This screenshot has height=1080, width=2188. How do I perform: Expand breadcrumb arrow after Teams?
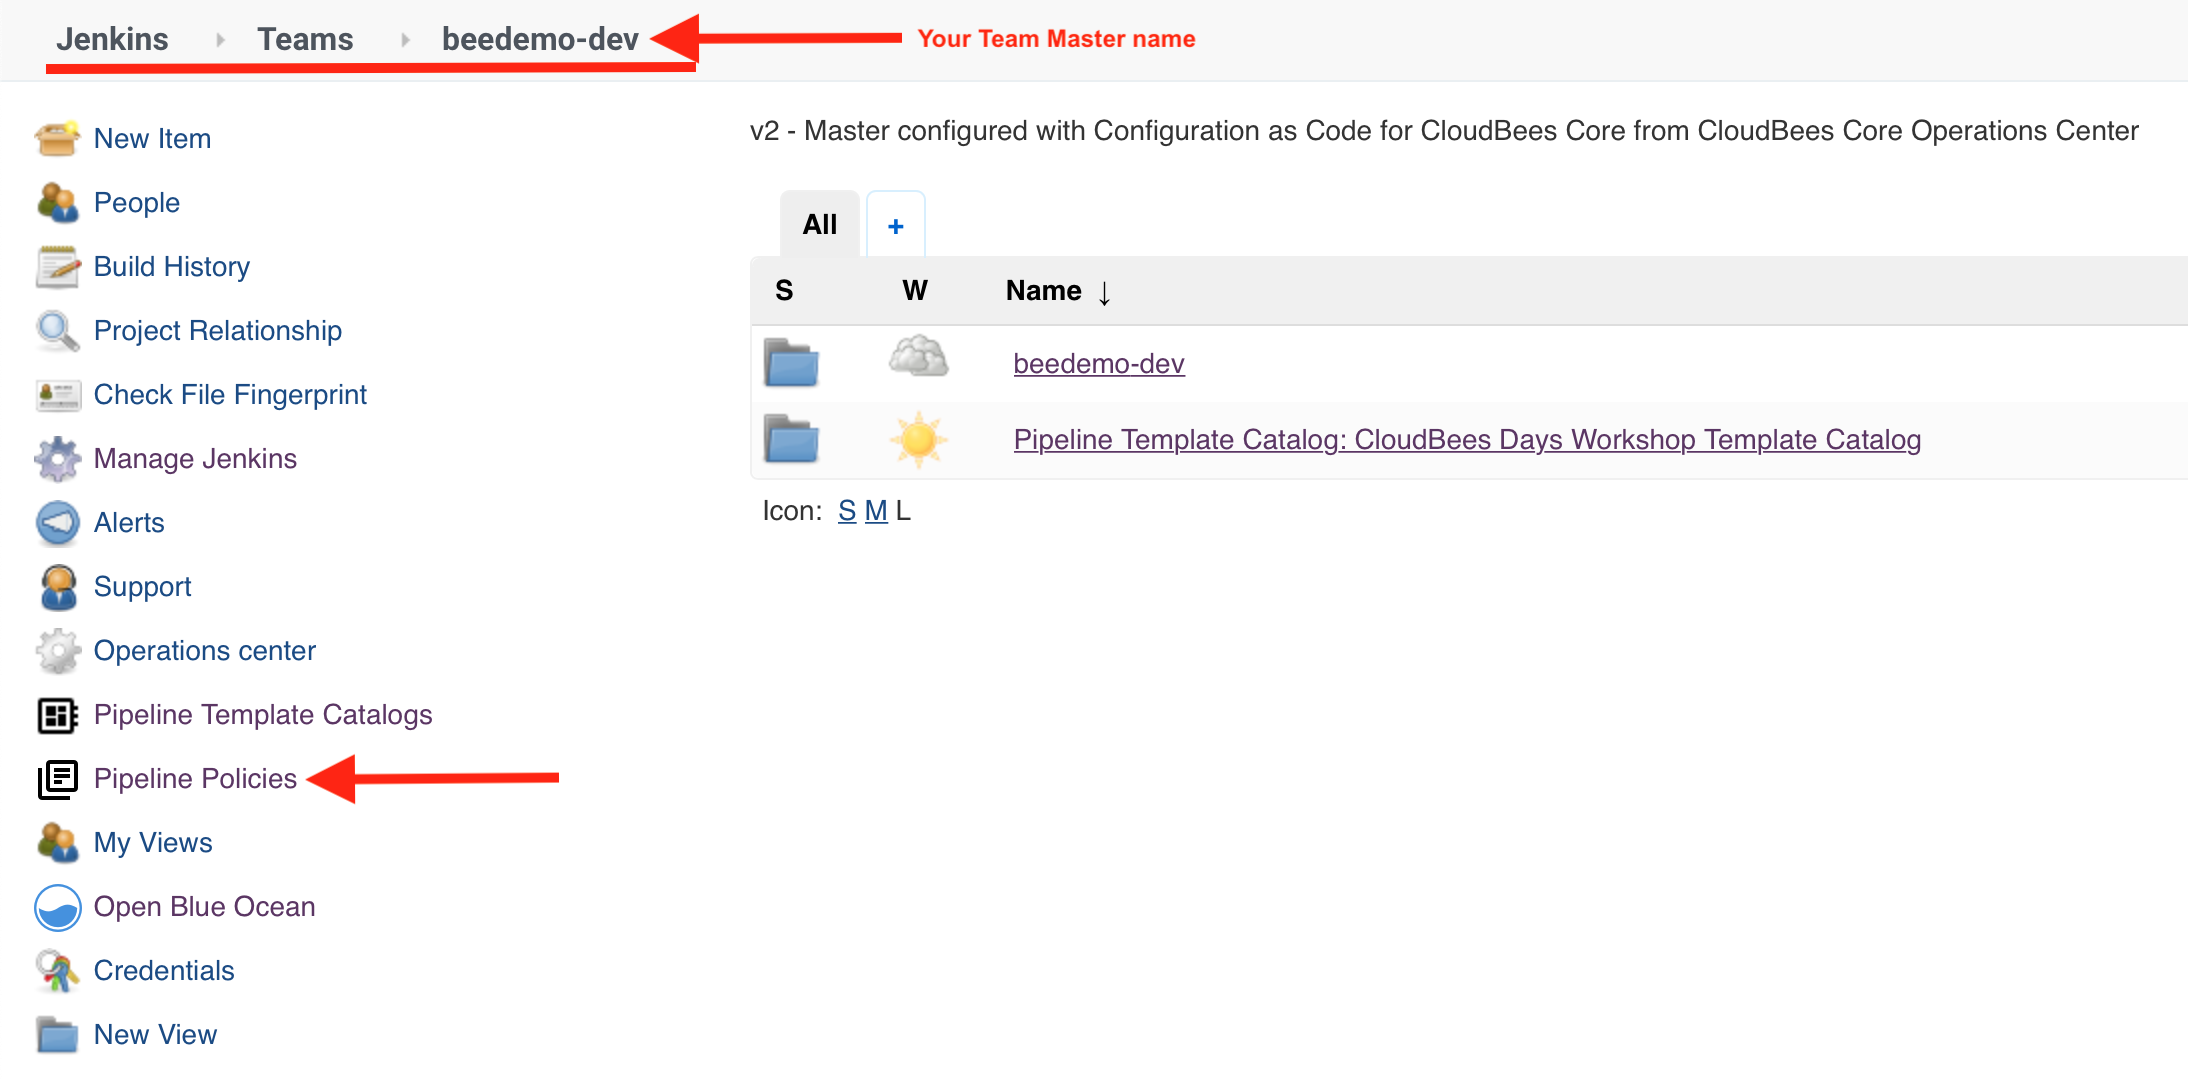405,40
